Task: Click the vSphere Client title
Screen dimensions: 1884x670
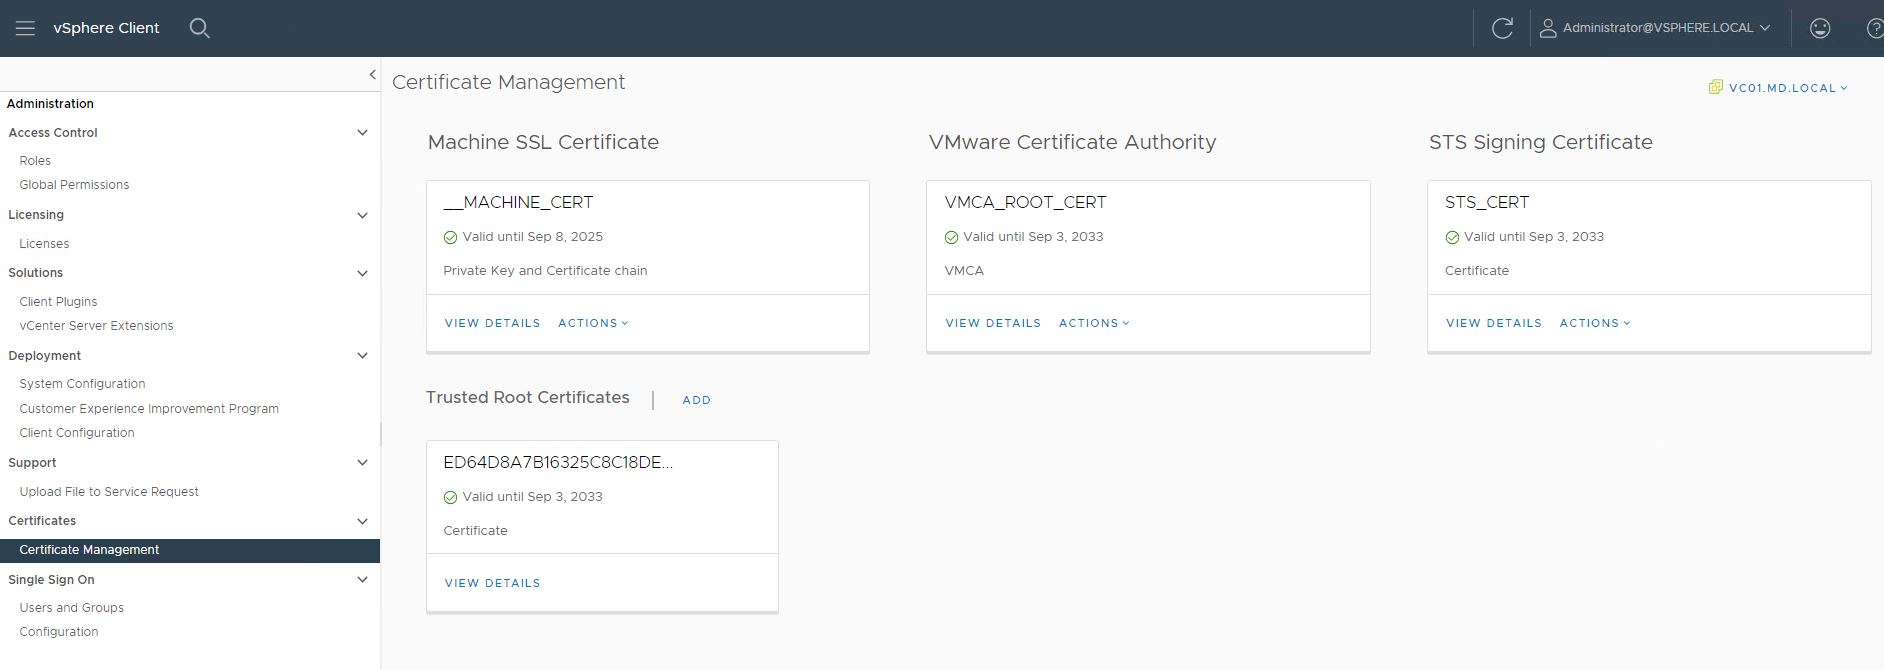Action: point(106,28)
